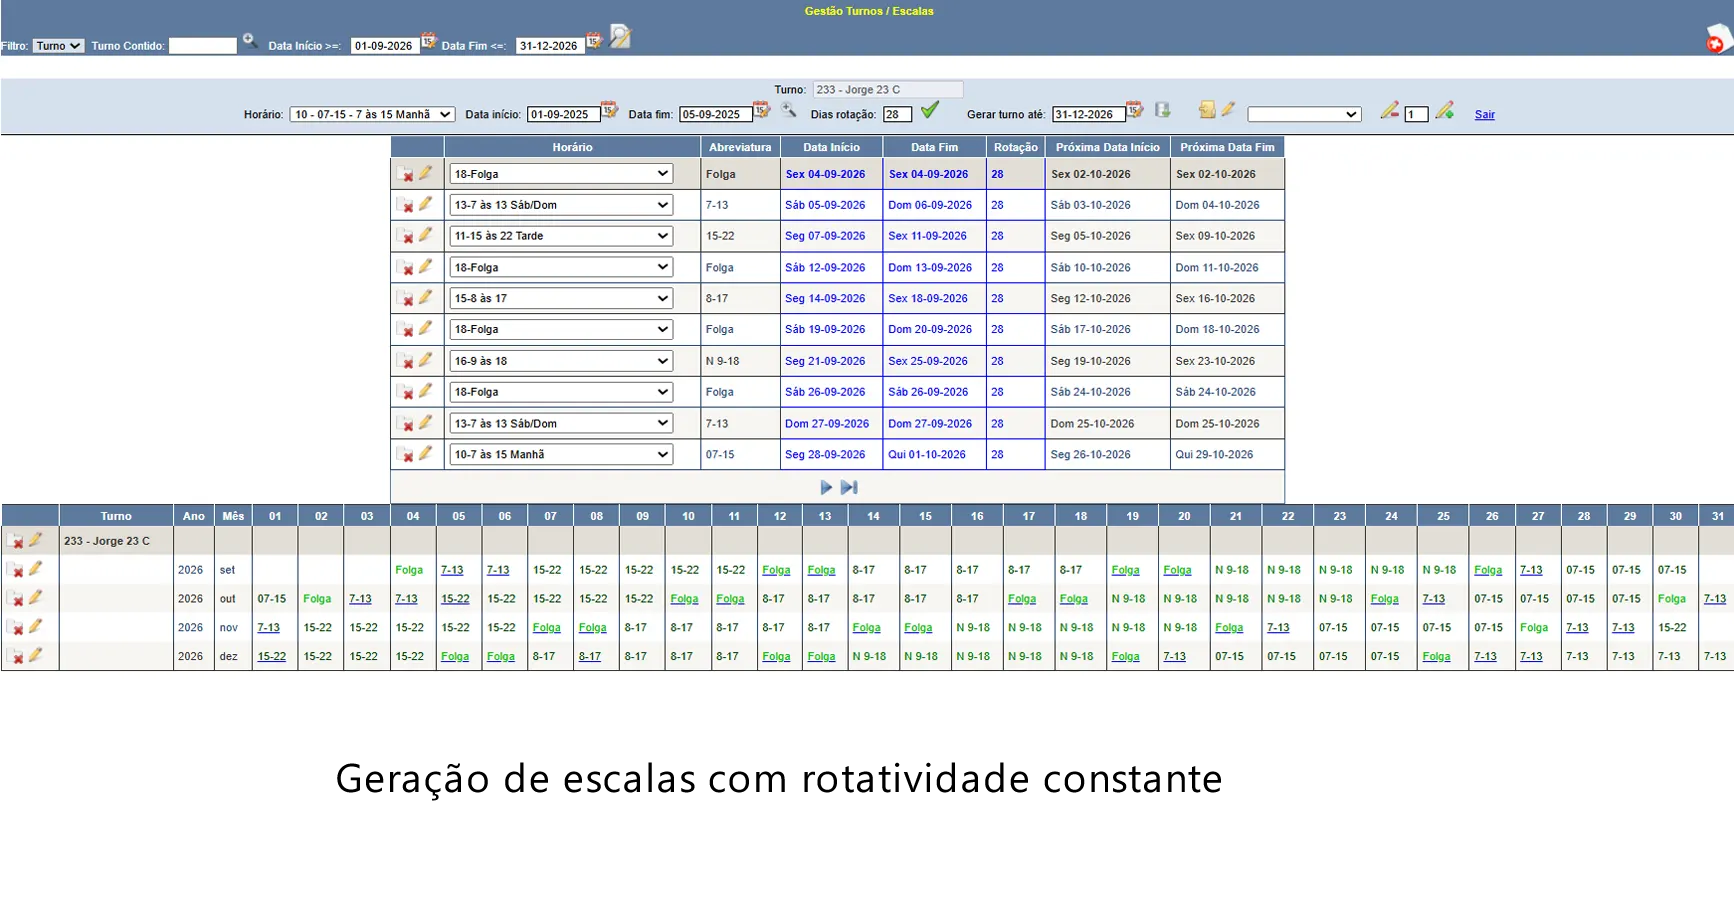Click the Próxima Data Início column header

click(x=1108, y=147)
